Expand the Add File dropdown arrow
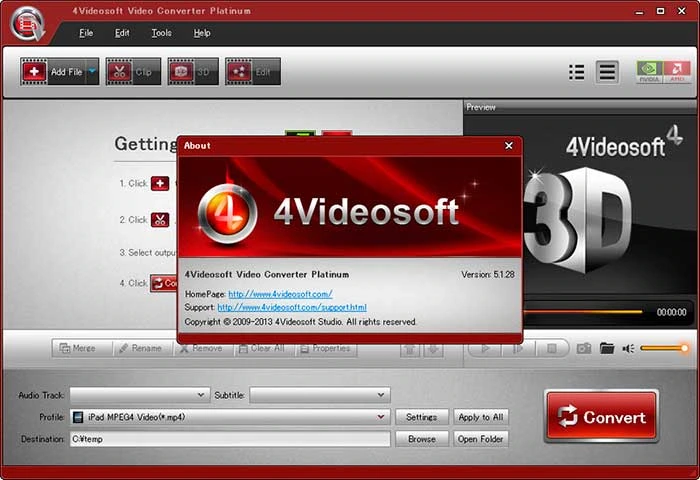Screen dimensions: 700x480 92,71
